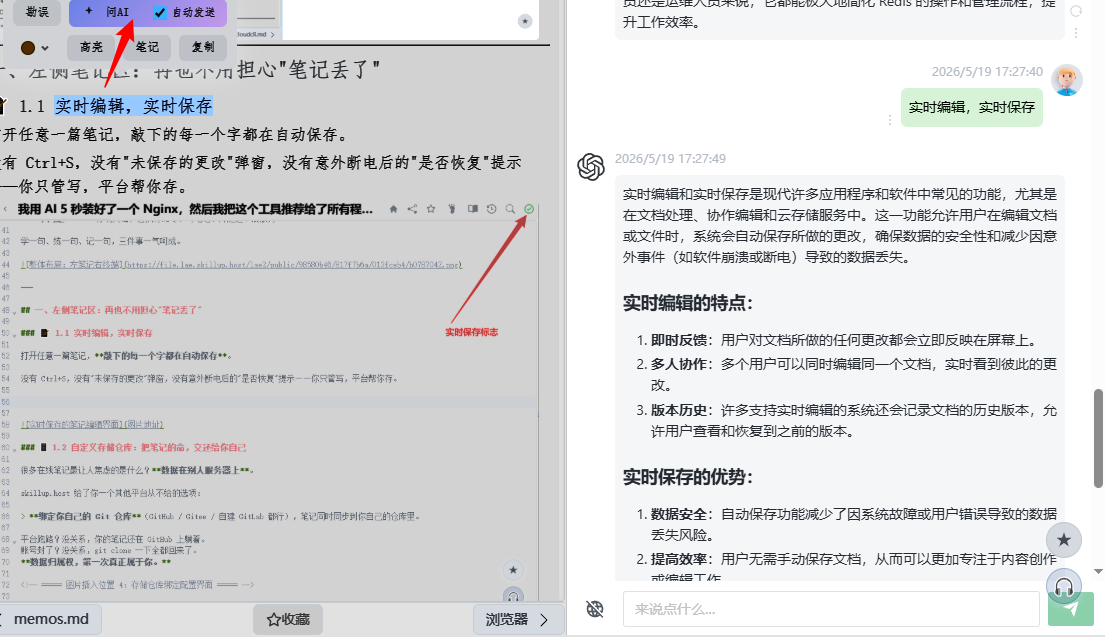Click the footprint icon in note toolbar
The image size is (1105, 637).
pyautogui.click(x=452, y=209)
